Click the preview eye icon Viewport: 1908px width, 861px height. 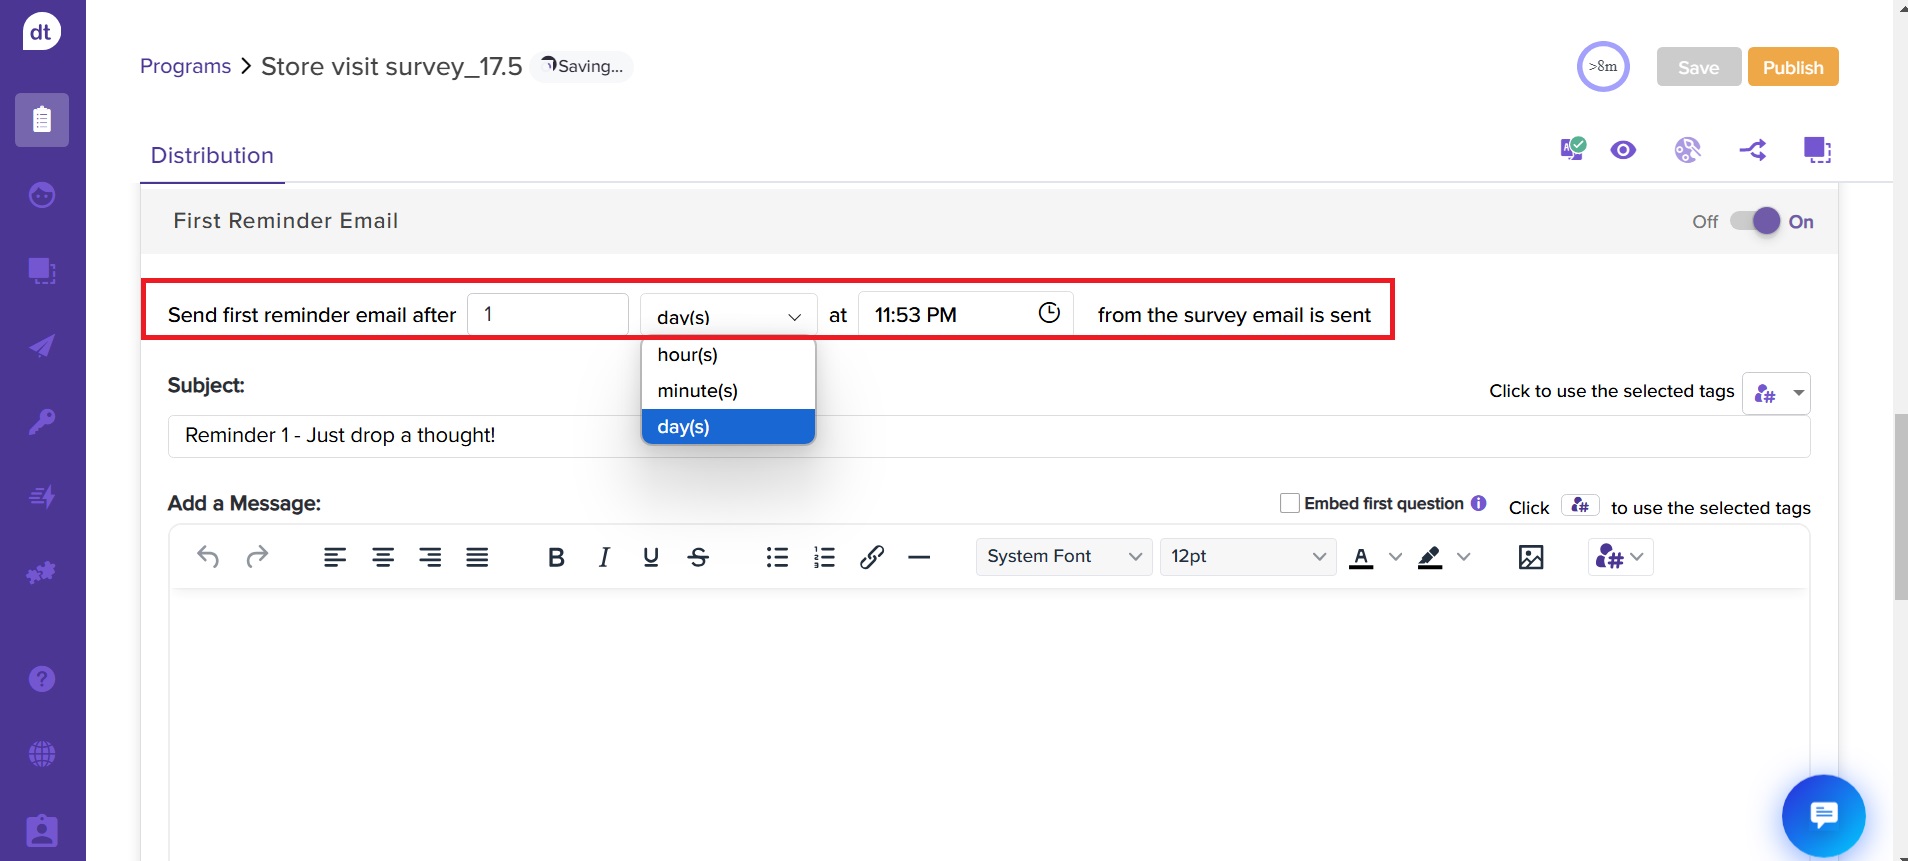[1623, 150]
